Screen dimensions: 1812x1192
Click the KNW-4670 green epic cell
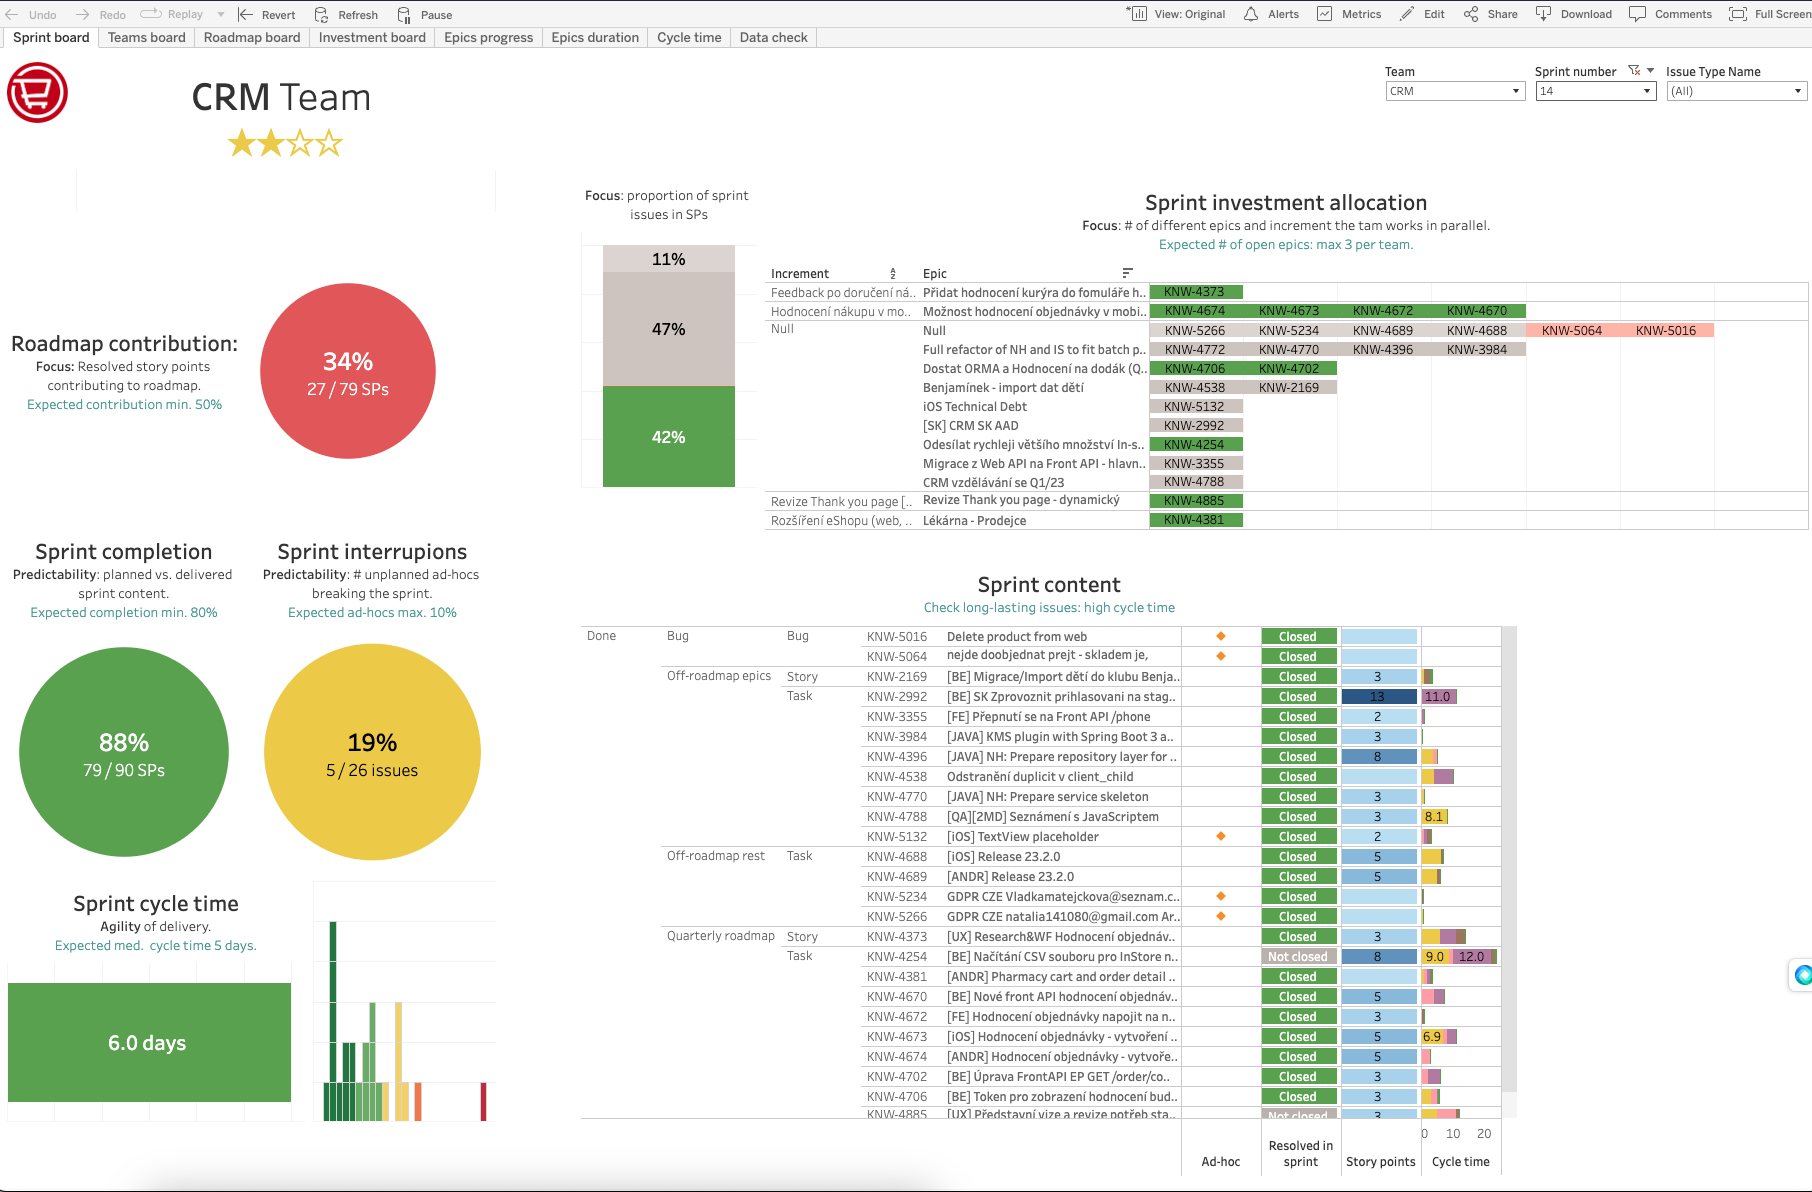pyautogui.click(x=1478, y=311)
